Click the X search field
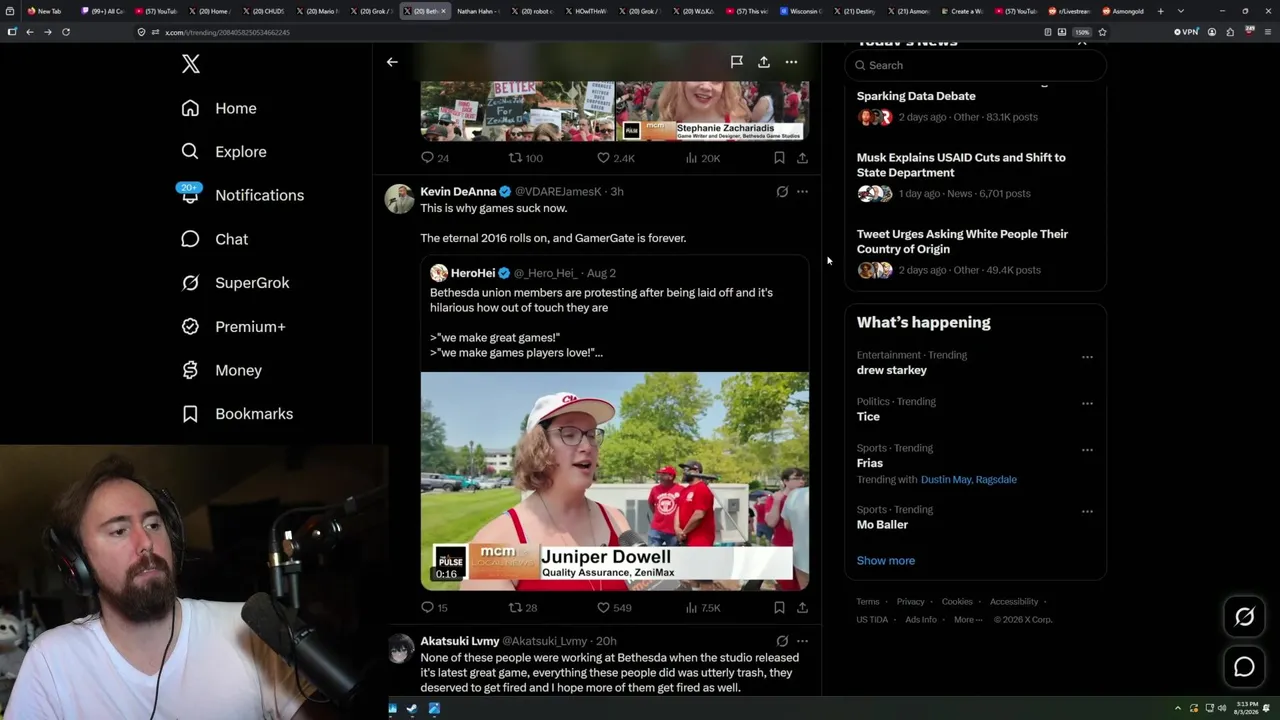 [x=976, y=65]
